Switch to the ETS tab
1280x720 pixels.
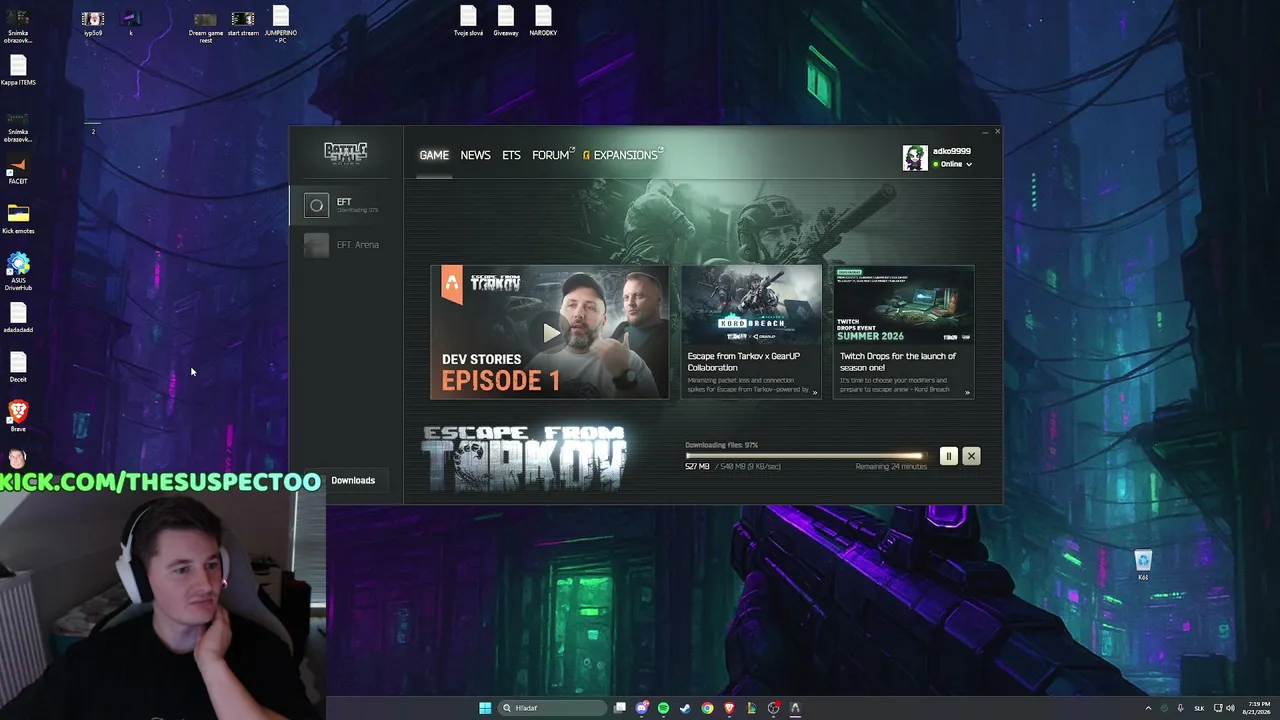point(511,155)
